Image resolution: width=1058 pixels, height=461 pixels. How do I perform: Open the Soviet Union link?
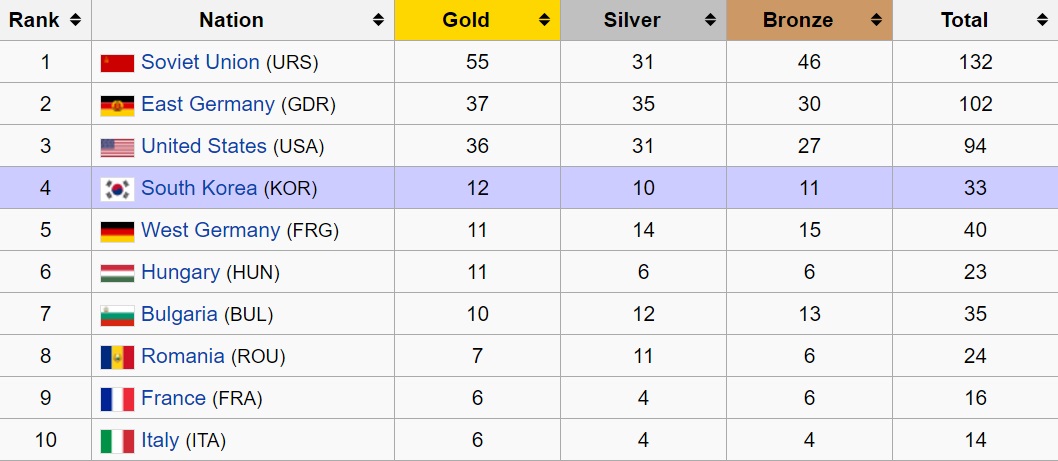[200, 62]
